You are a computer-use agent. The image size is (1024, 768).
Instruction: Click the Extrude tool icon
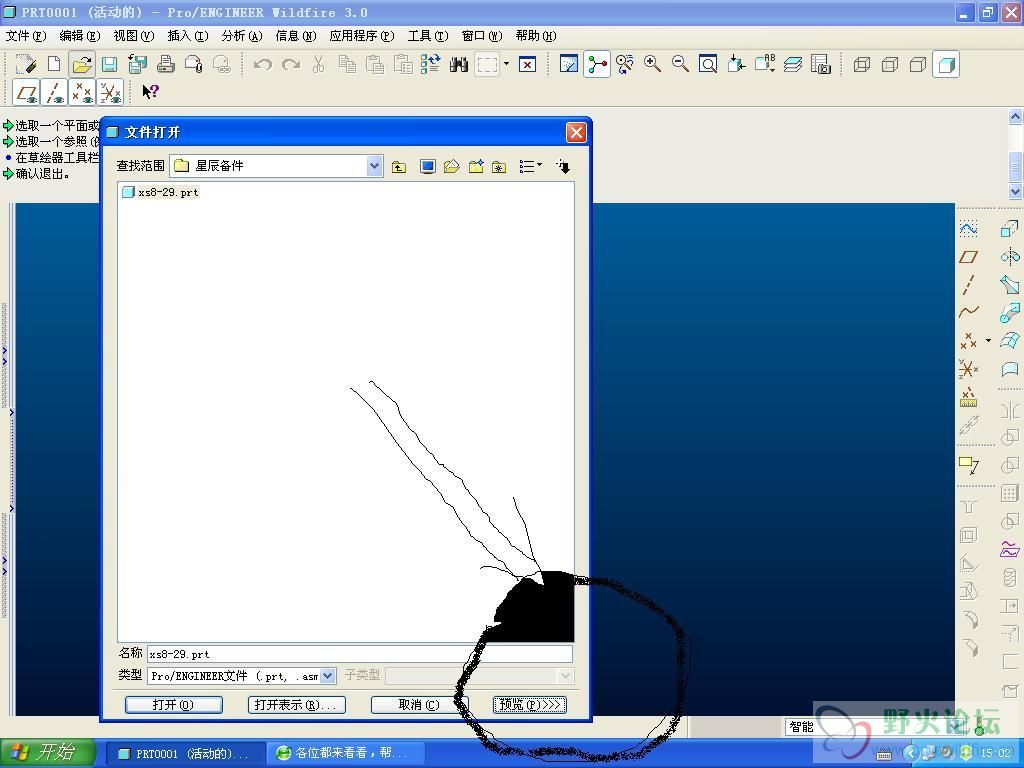pyautogui.click(x=1010, y=229)
